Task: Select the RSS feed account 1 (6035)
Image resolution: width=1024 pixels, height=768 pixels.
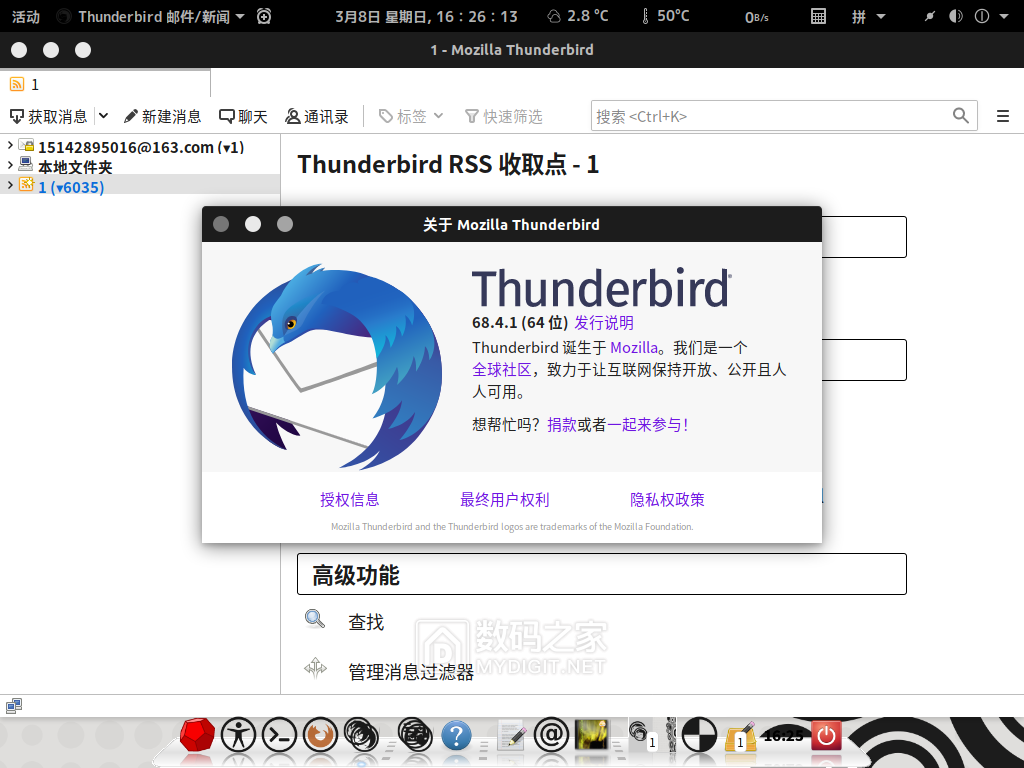Action: pyautogui.click(x=140, y=187)
